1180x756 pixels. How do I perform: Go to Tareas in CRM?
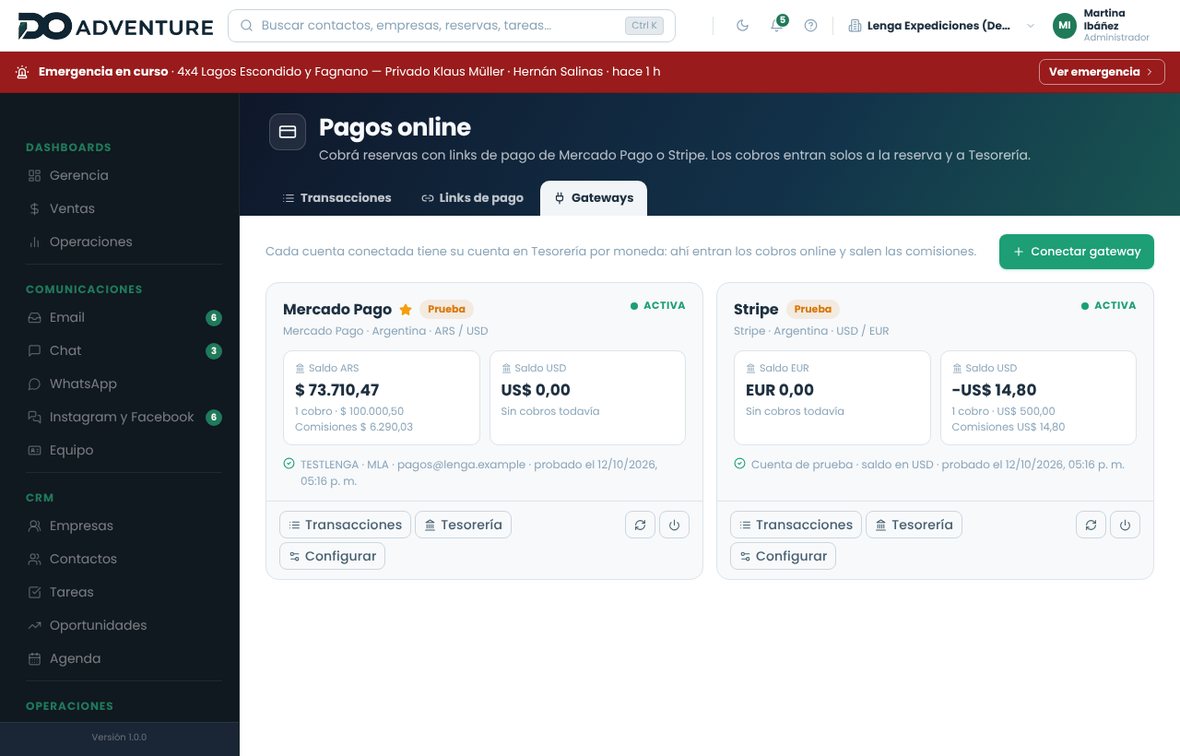pos(123,592)
